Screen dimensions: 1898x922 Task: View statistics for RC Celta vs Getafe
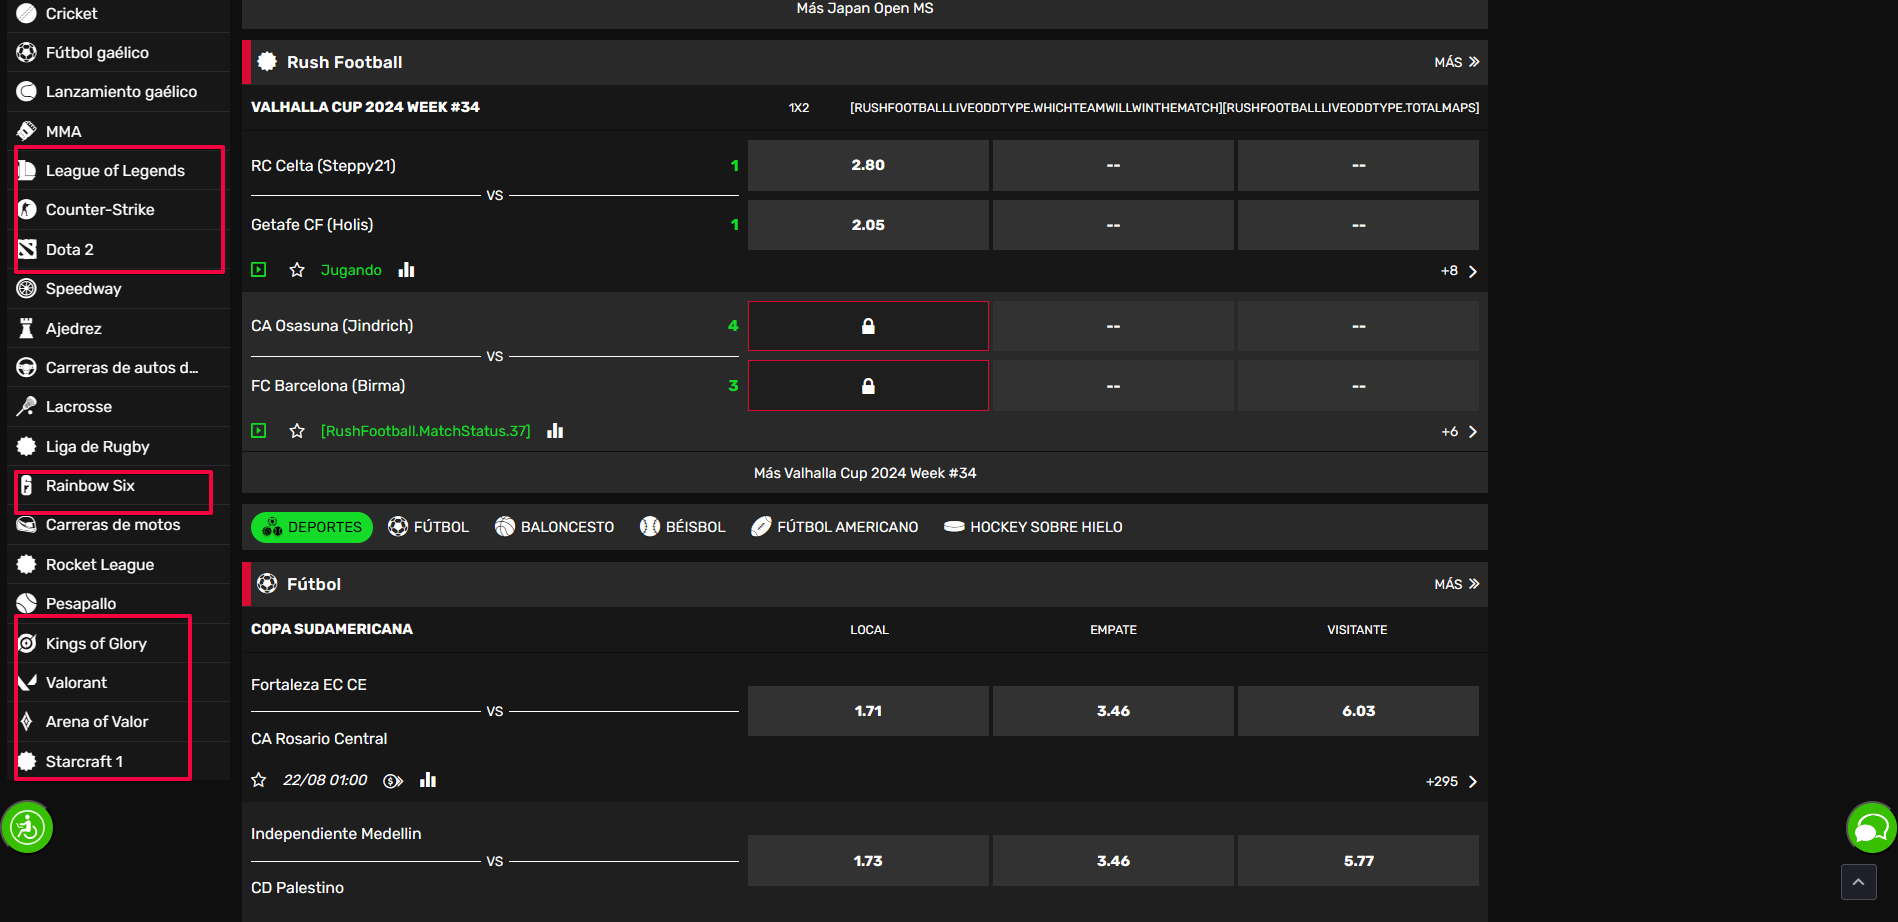pos(406,270)
